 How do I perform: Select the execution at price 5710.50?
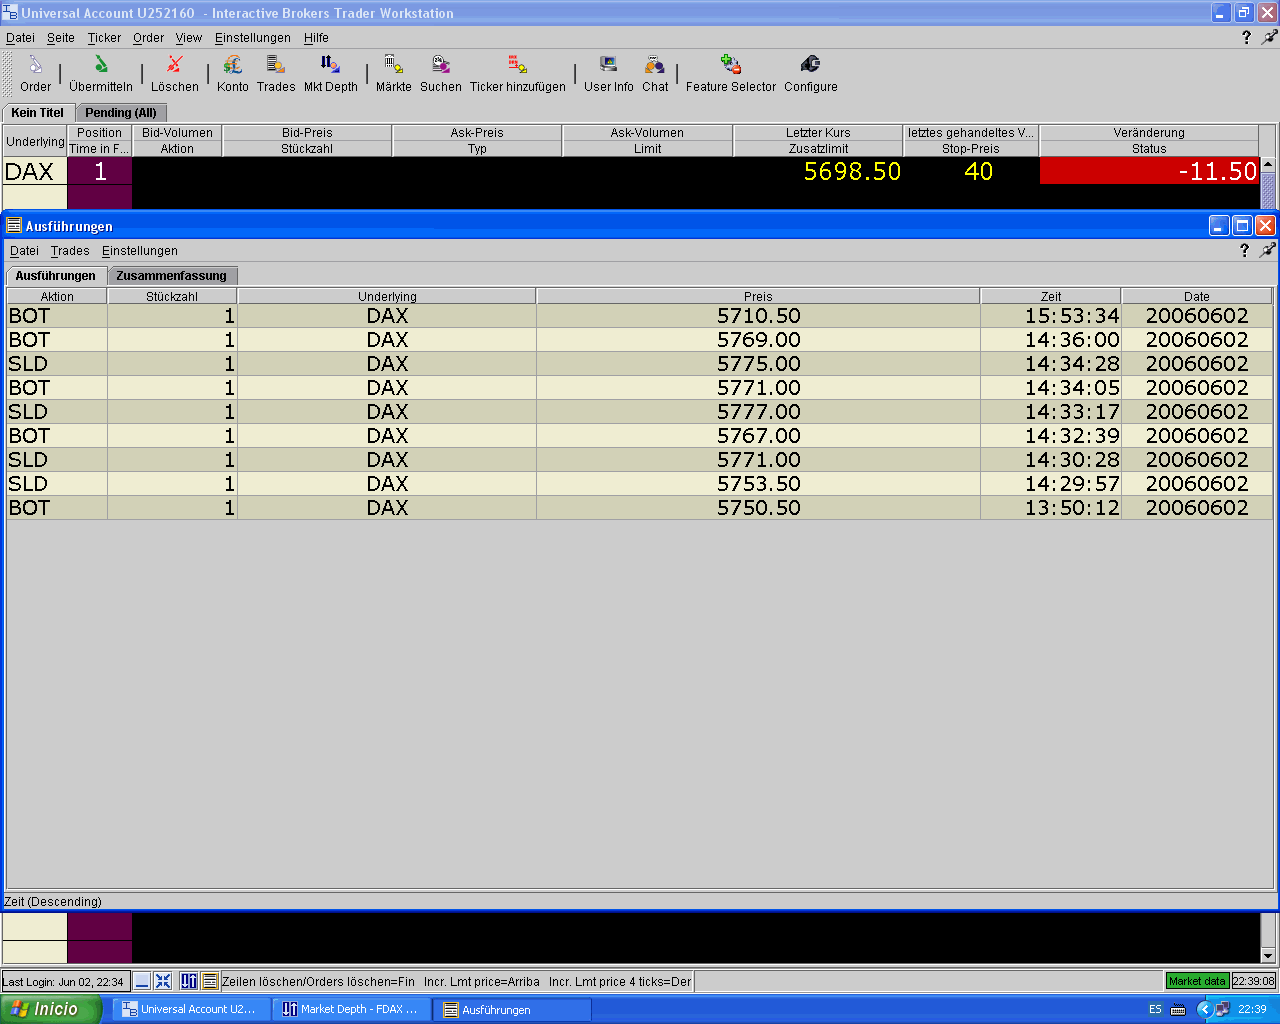coord(640,316)
